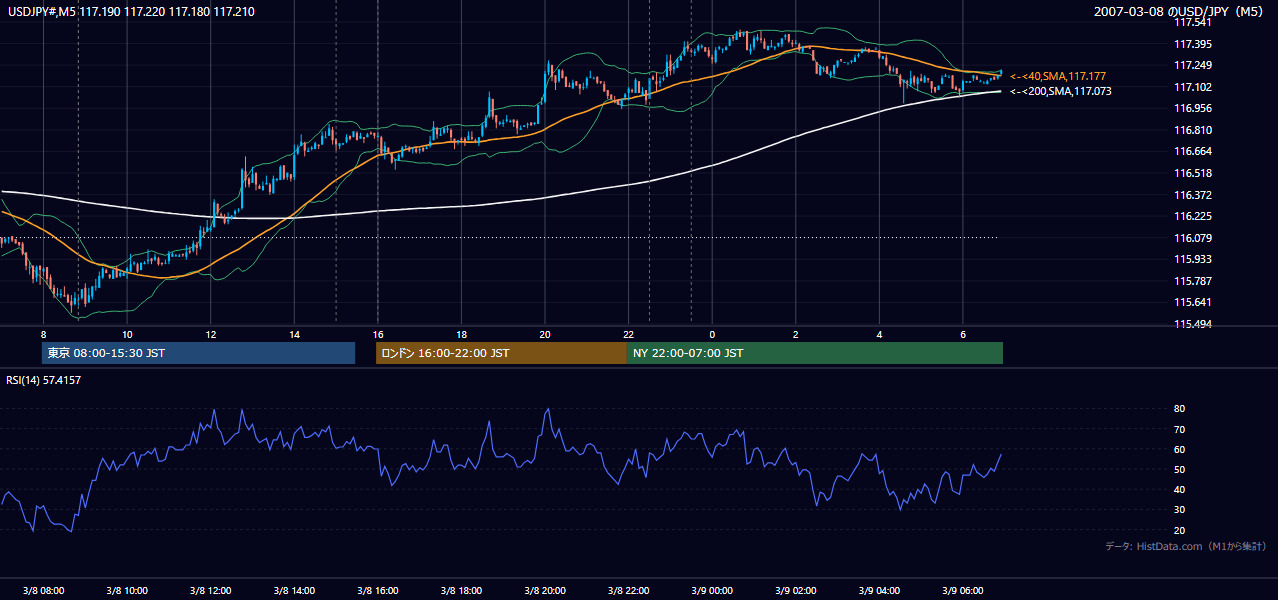Click RSI scale value 40
The image size is (1278, 600).
pos(1180,489)
